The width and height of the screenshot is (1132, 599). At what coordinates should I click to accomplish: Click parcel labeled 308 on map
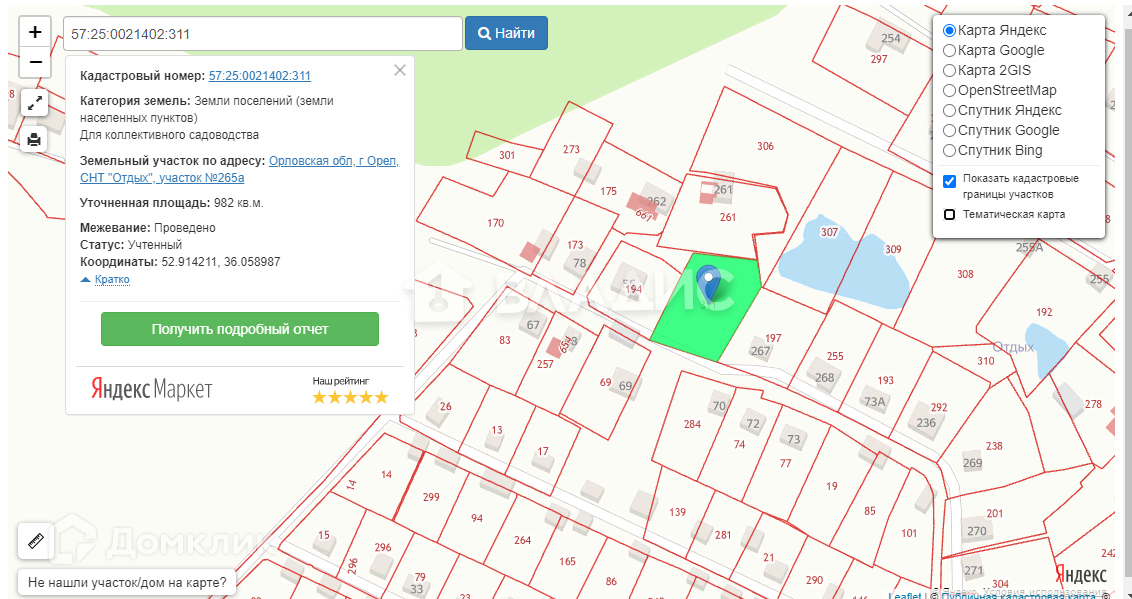pyautogui.click(x=965, y=274)
